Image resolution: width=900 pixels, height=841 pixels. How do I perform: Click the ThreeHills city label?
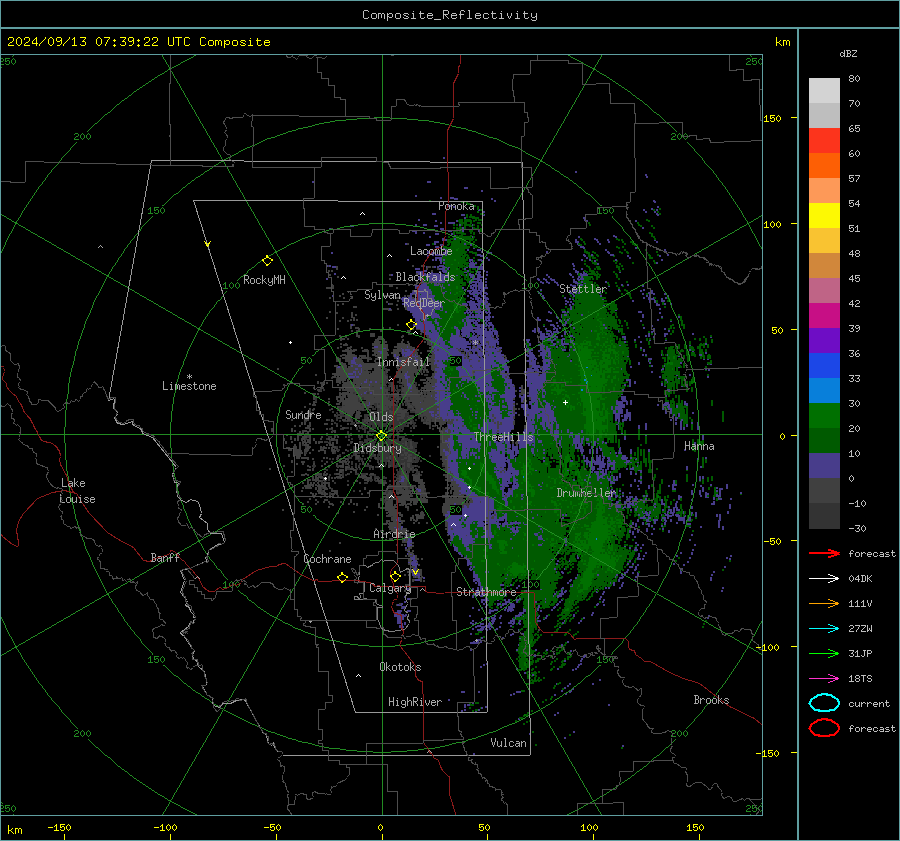503,437
